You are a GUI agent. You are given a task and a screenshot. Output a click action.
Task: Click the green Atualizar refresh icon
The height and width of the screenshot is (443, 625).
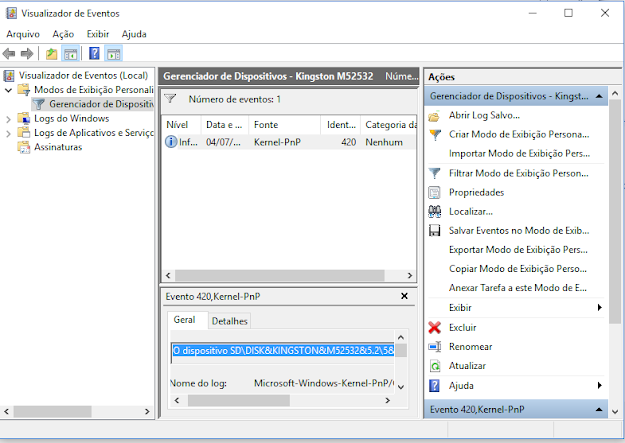point(435,366)
